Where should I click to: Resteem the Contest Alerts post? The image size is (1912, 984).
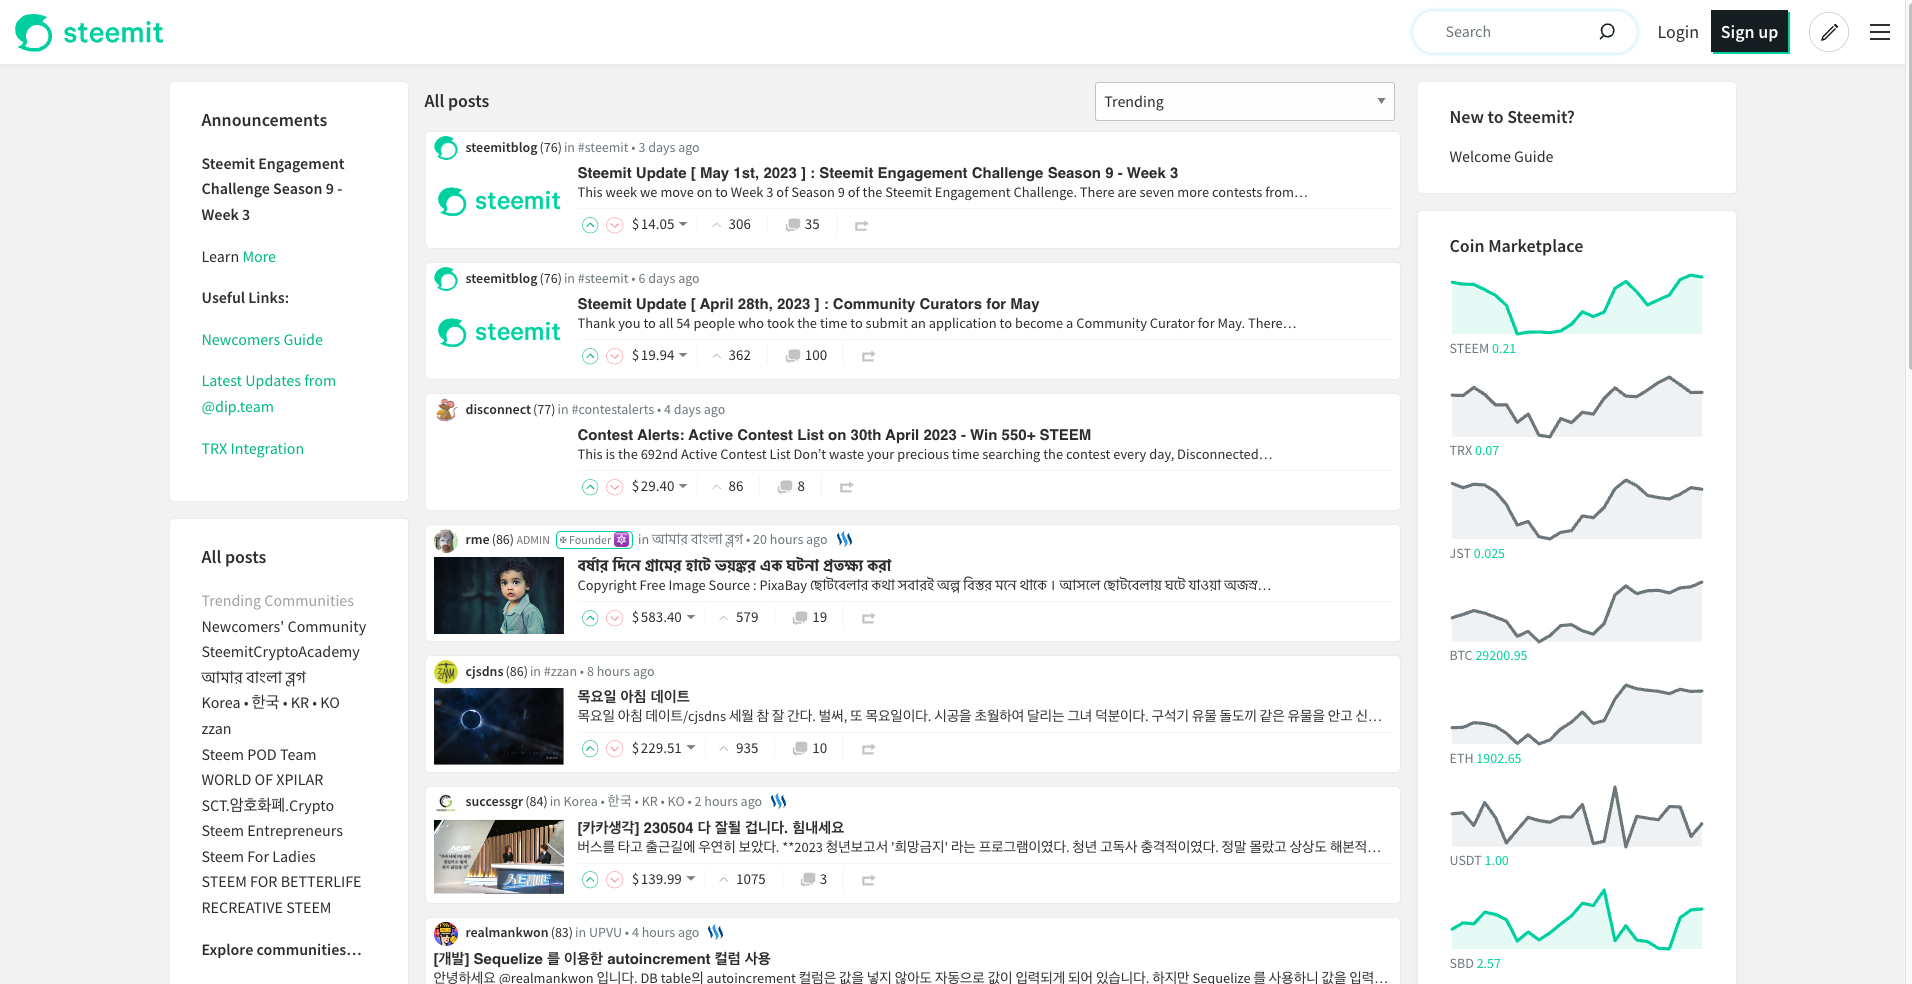(x=846, y=487)
